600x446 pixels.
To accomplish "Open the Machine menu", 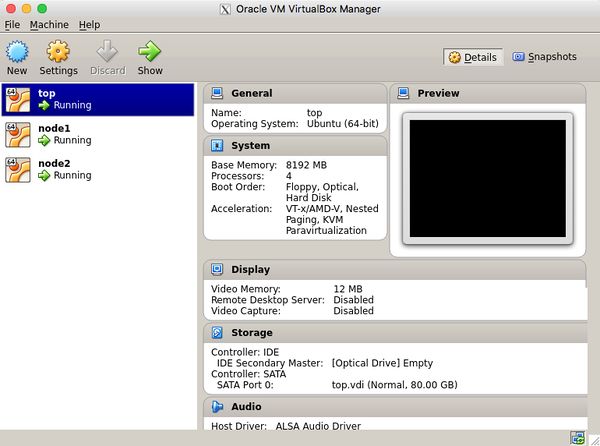I will point(49,24).
